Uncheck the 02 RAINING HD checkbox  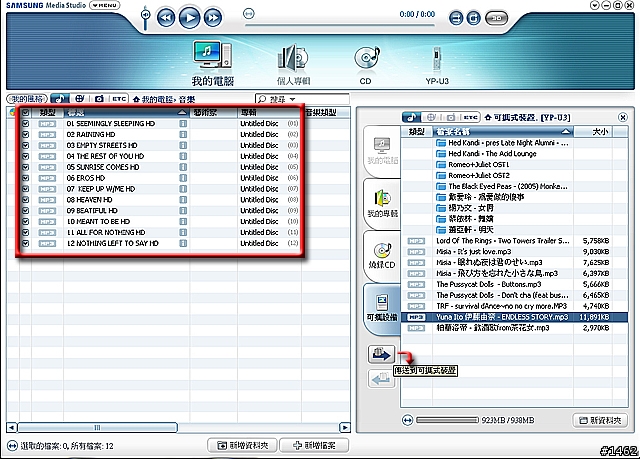pos(26,134)
